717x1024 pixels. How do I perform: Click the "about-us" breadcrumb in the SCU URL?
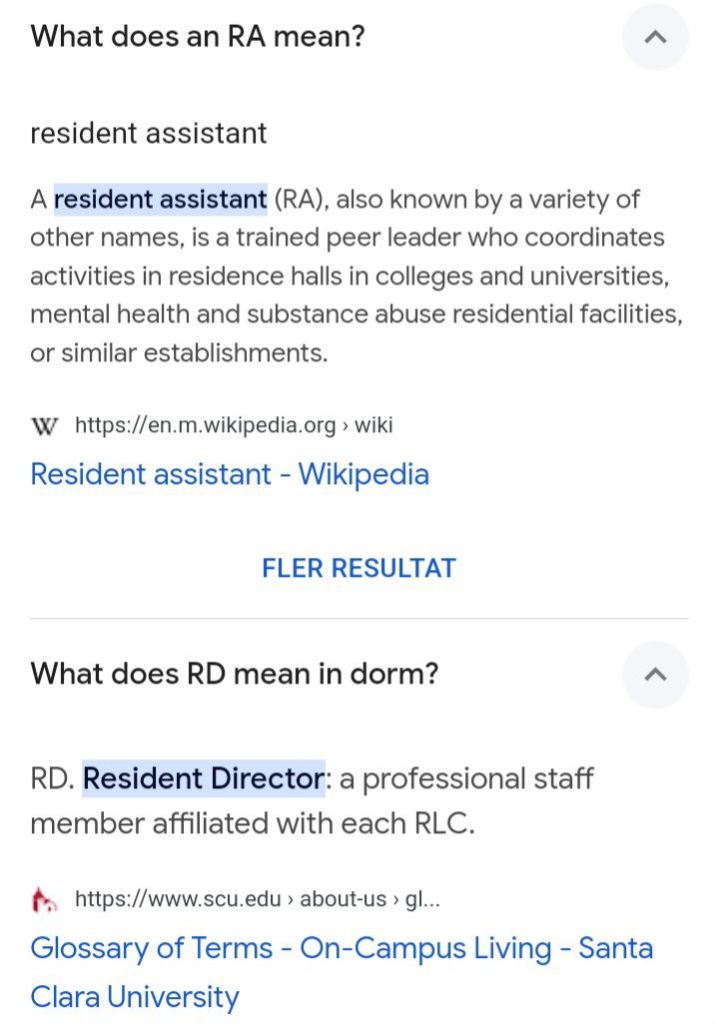point(343,899)
